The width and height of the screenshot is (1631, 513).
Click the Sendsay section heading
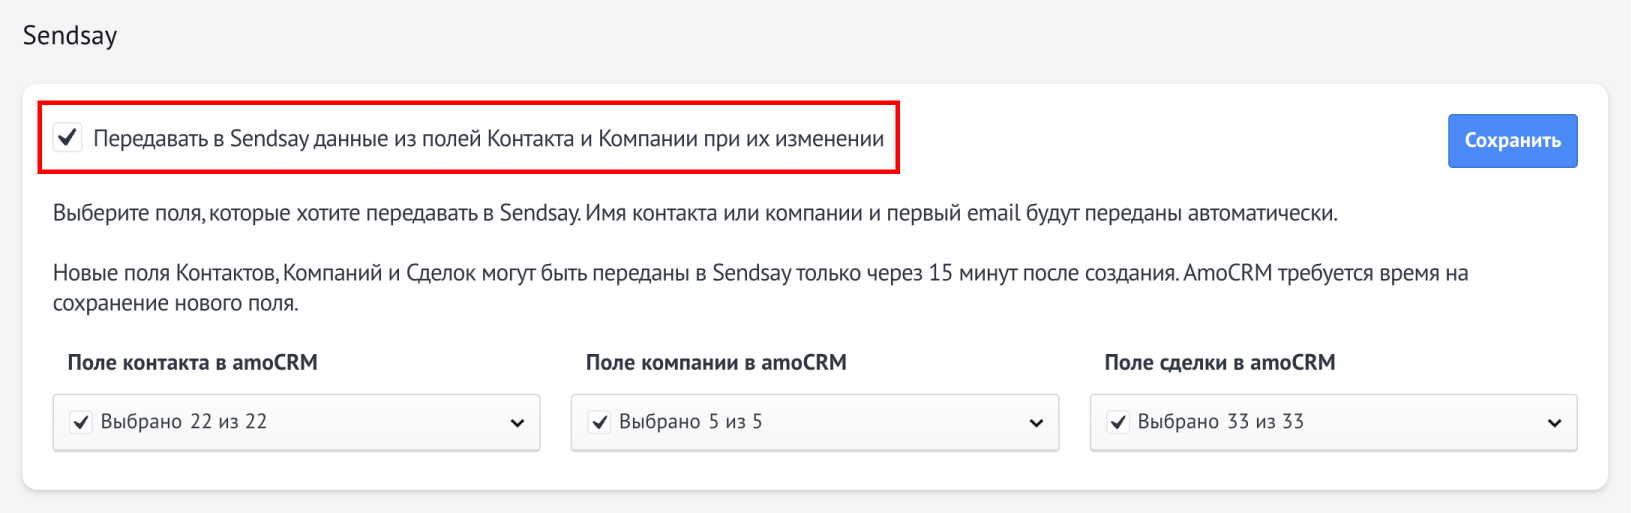click(70, 36)
